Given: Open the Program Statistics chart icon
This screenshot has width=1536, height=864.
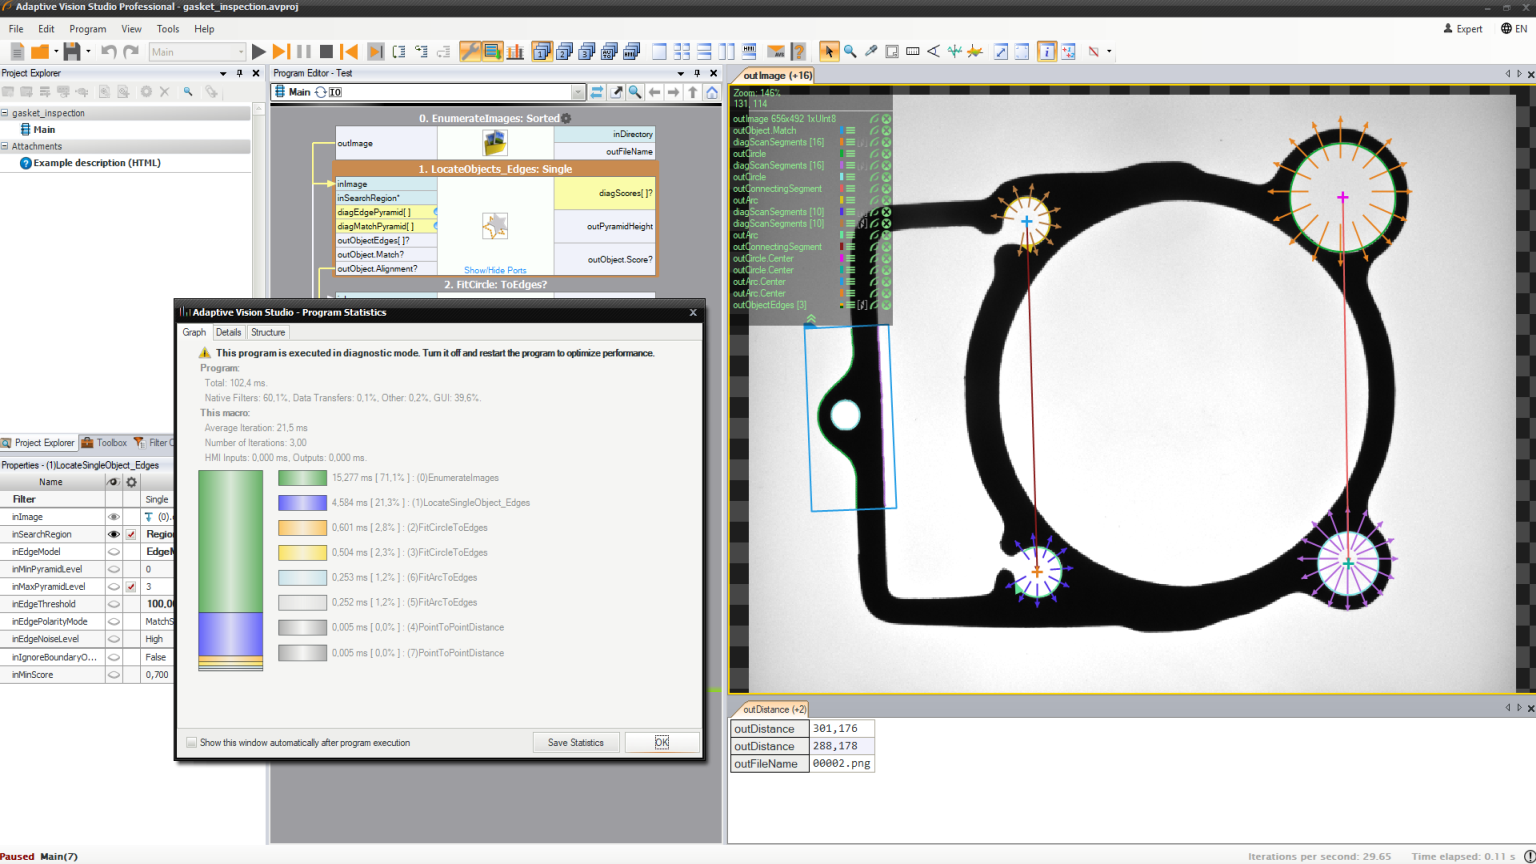Looking at the screenshot, I should click(516, 51).
